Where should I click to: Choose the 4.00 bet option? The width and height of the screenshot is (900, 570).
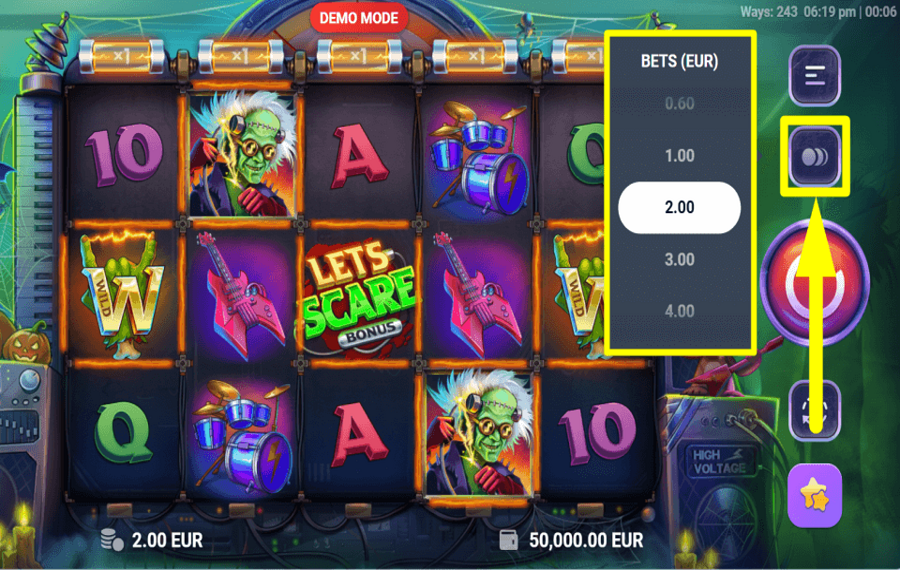(x=679, y=311)
